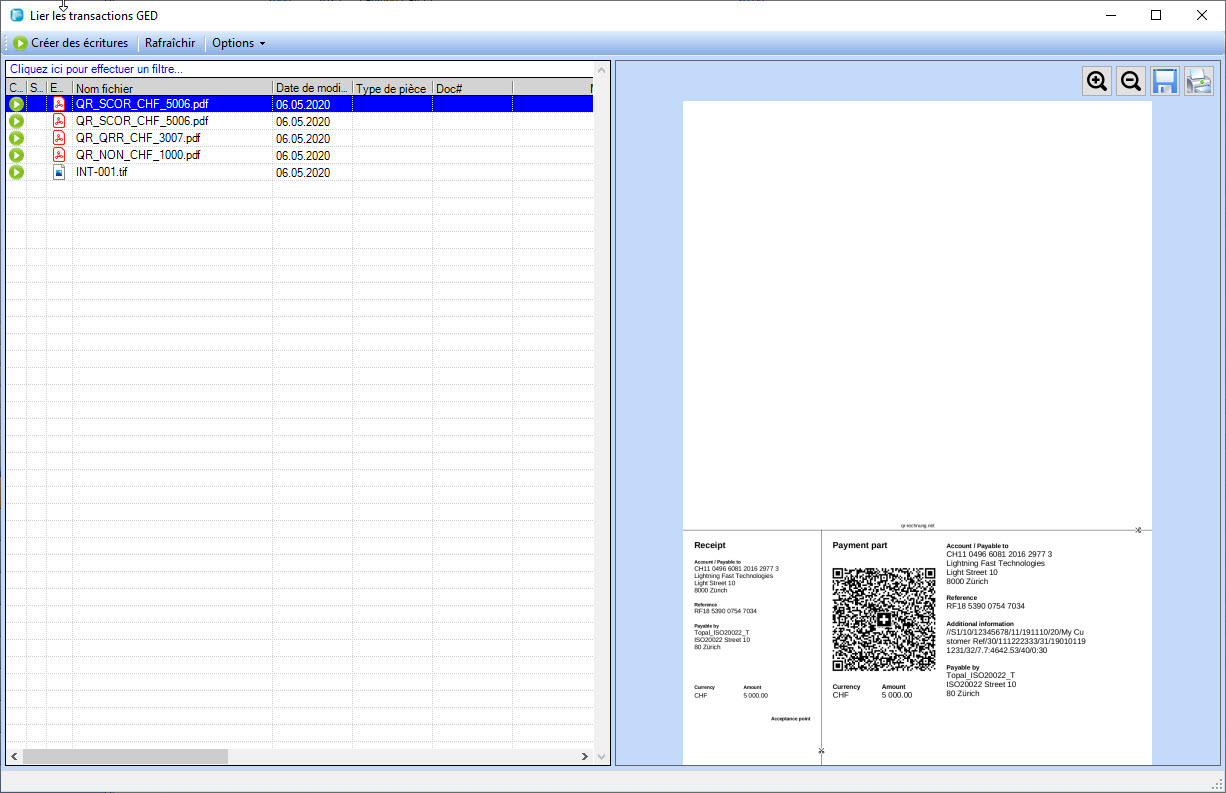
Task: Click green play icon beside INT-001.tif
Action: pyautogui.click(x=16, y=173)
